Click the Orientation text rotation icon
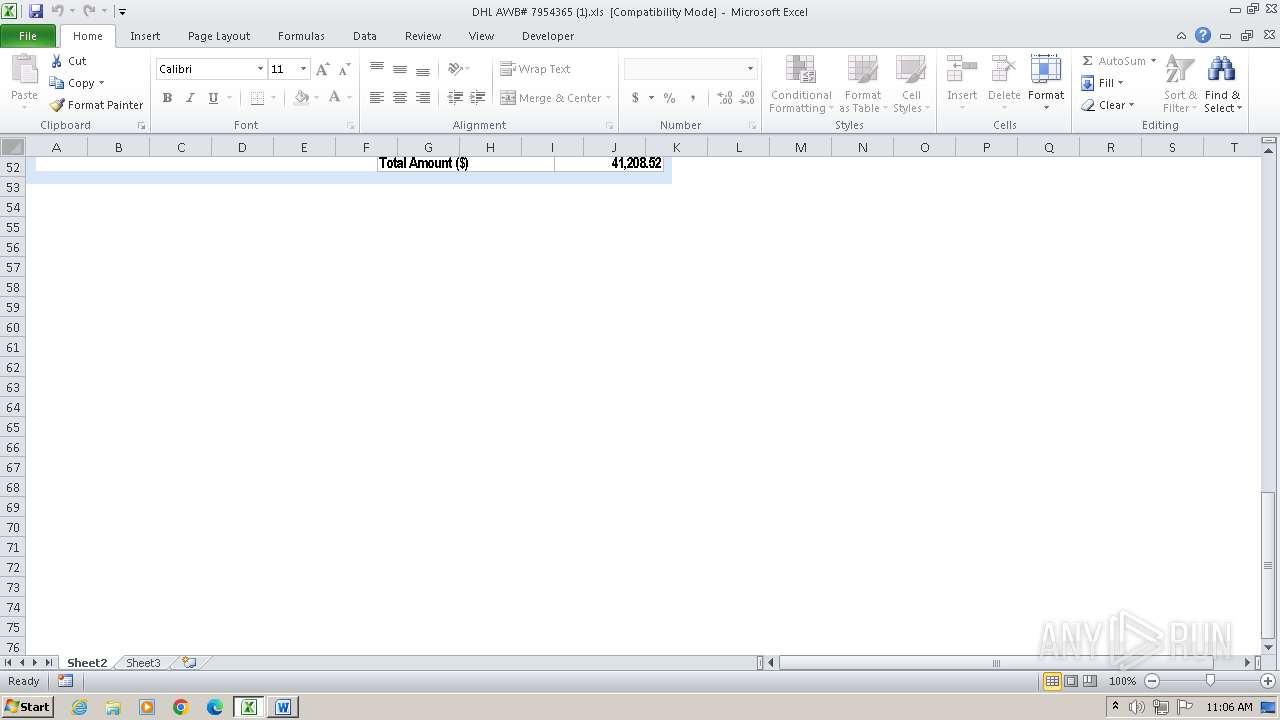 coord(455,69)
